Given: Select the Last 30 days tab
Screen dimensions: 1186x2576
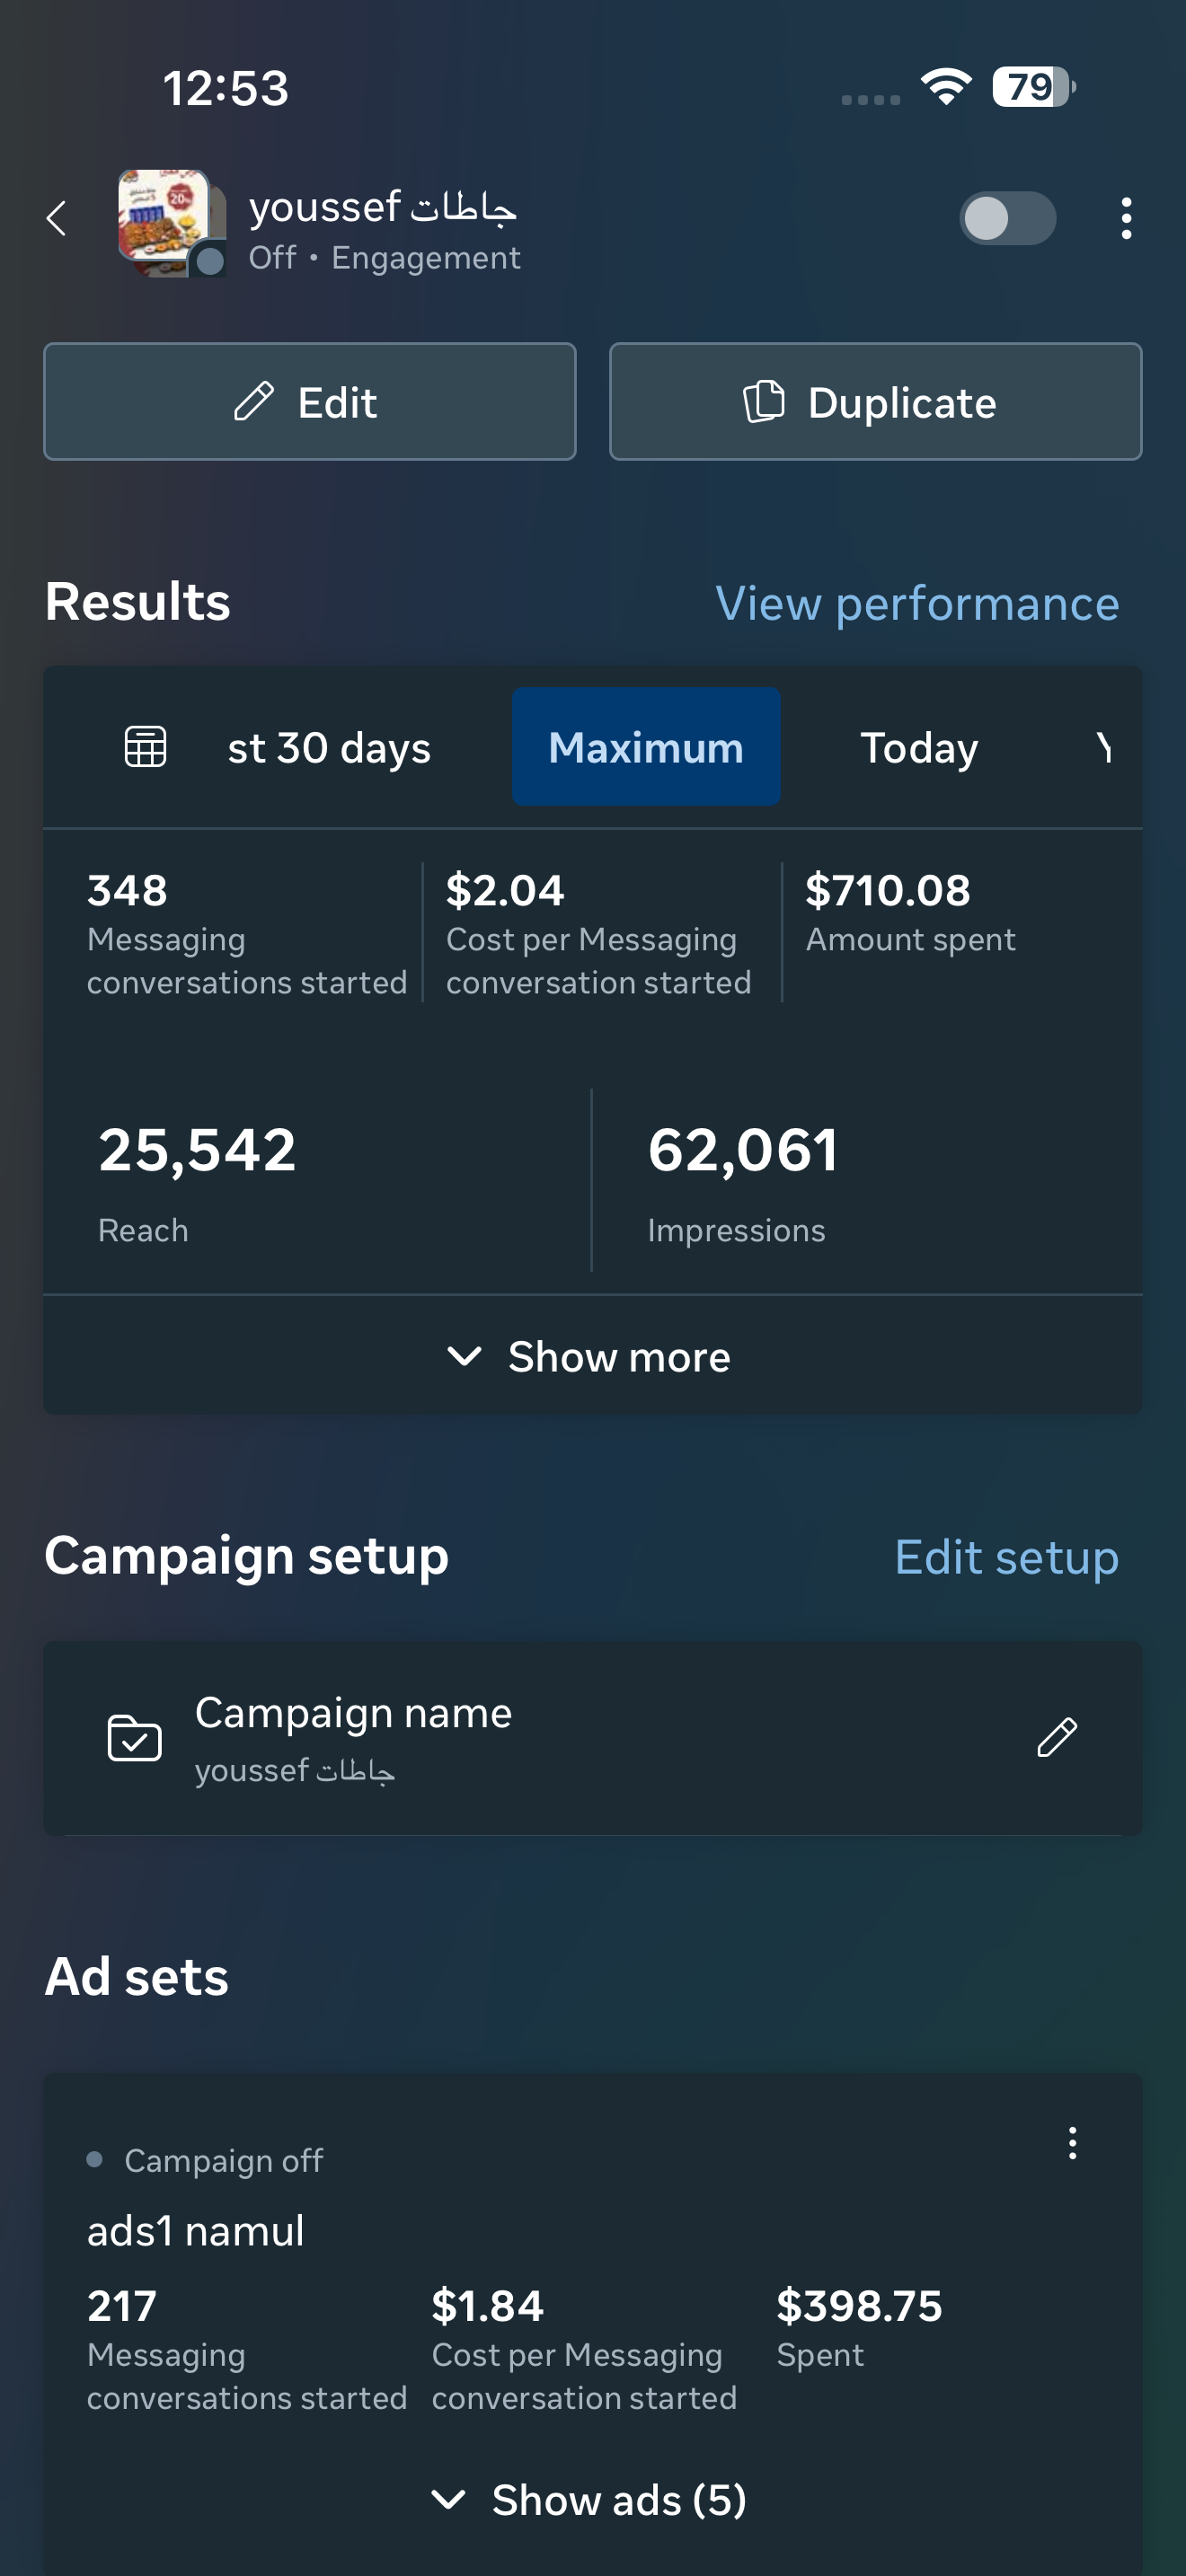Looking at the screenshot, I should coord(329,747).
